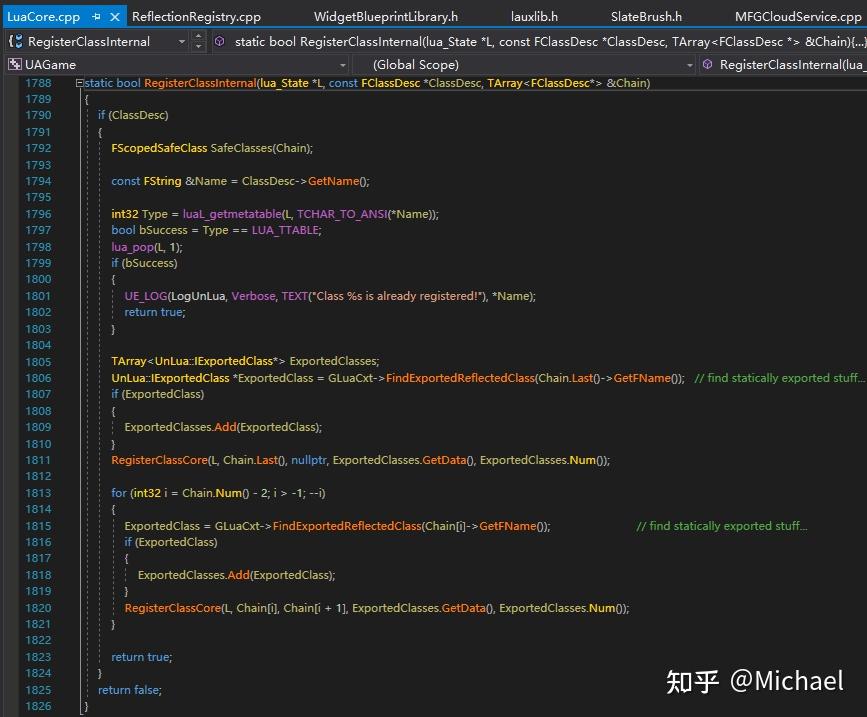Click 'return true;' on line 1823
This screenshot has width=867, height=717.
click(142, 657)
